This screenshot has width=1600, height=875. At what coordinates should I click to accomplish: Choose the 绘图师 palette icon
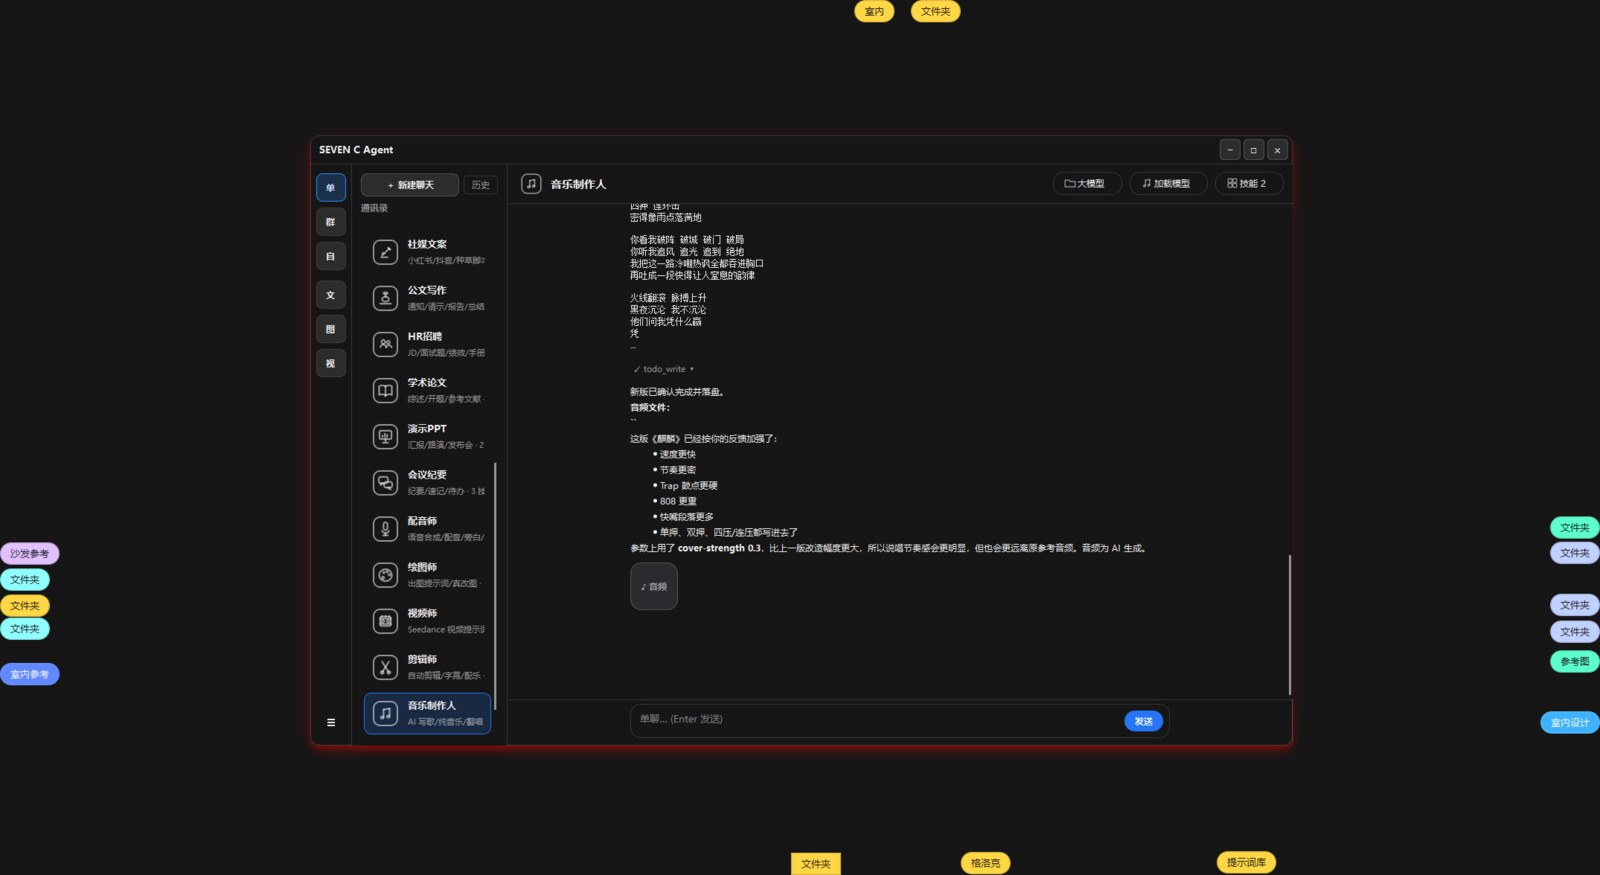click(385, 575)
